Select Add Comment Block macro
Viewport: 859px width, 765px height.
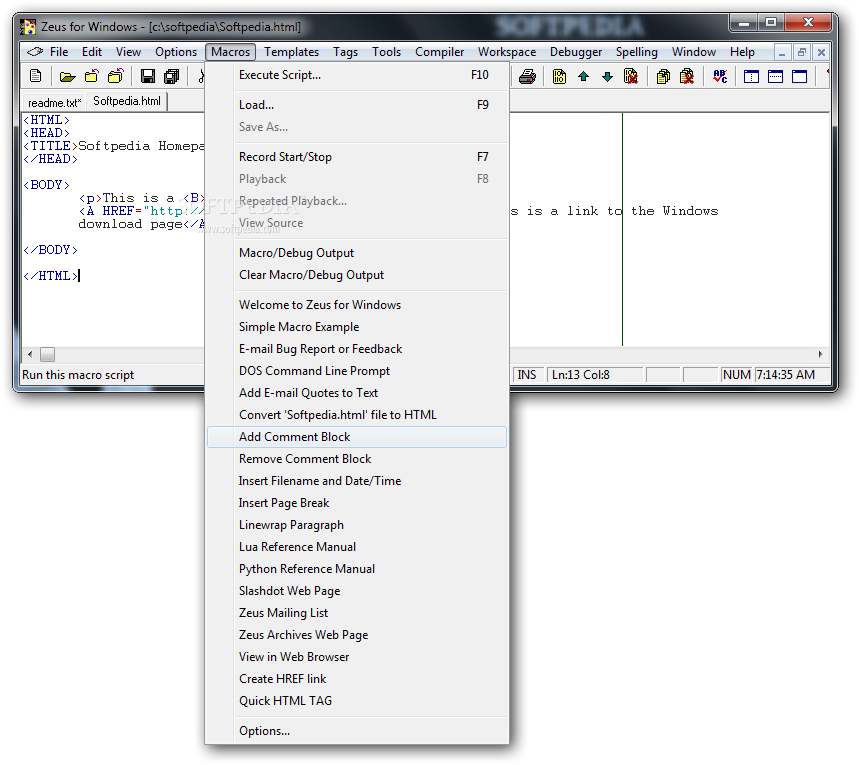point(357,437)
